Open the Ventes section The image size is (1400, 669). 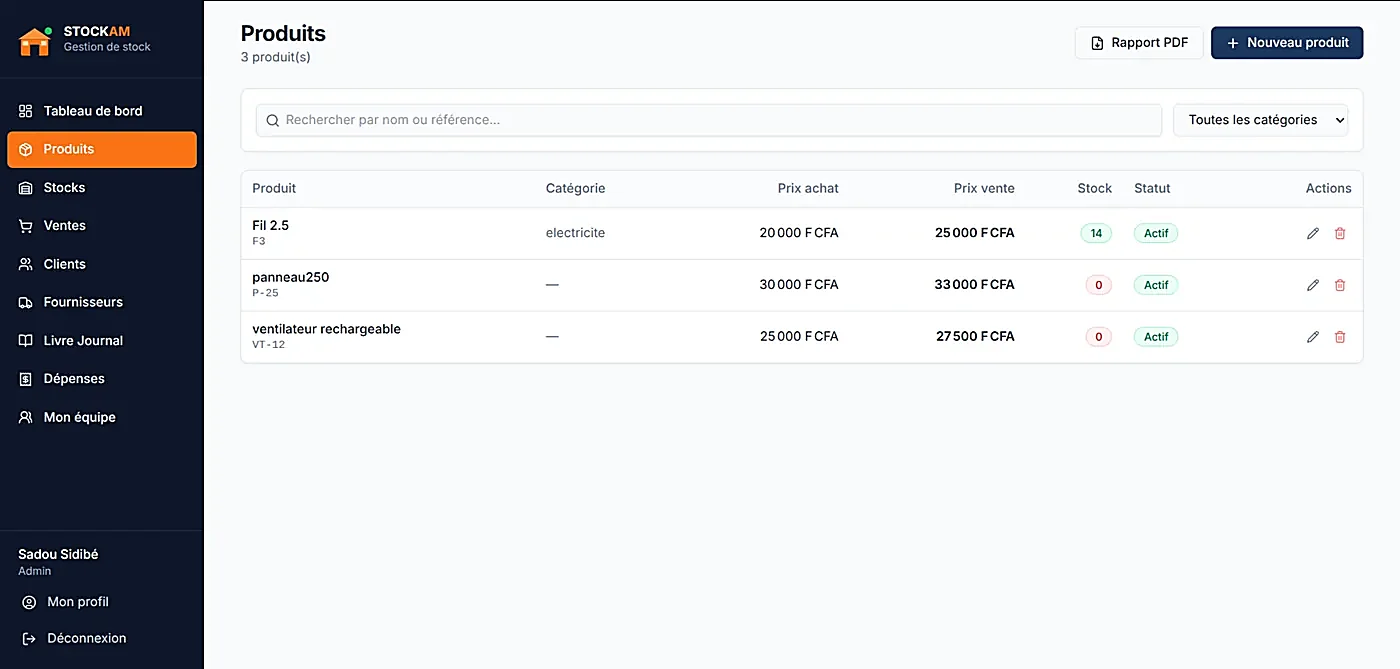[x=102, y=226]
